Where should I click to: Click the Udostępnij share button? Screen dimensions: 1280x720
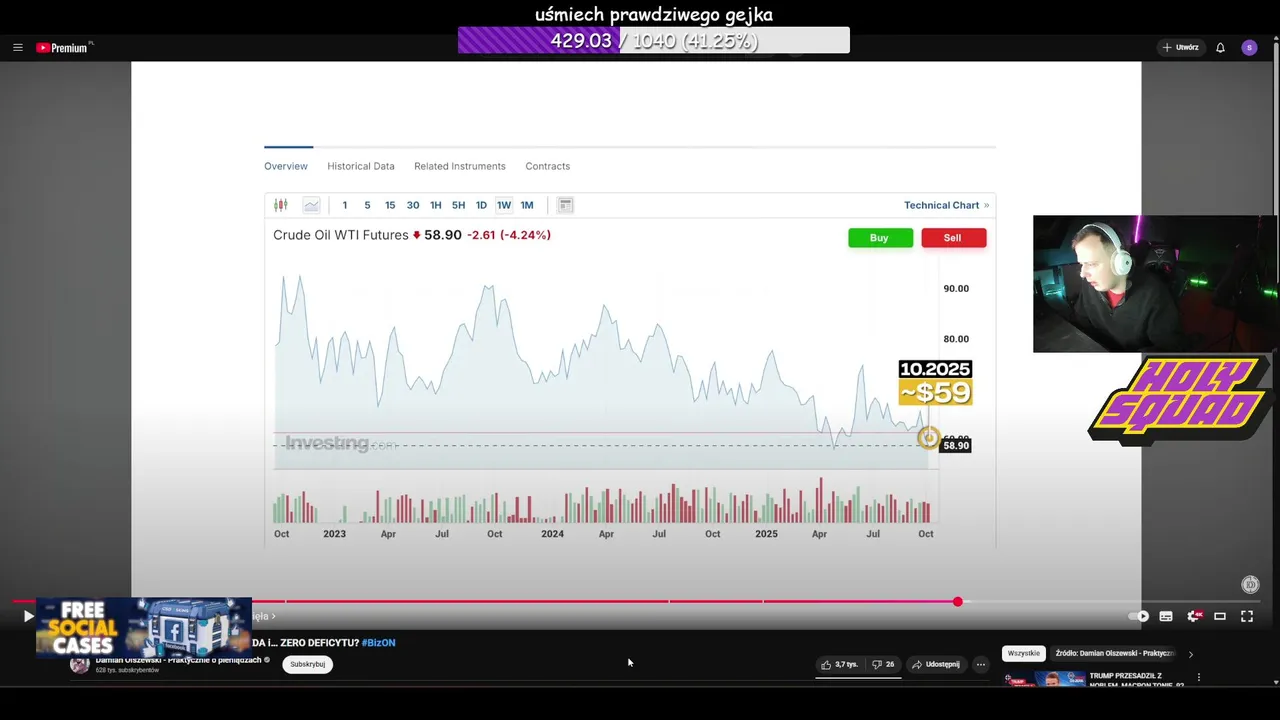(x=936, y=664)
